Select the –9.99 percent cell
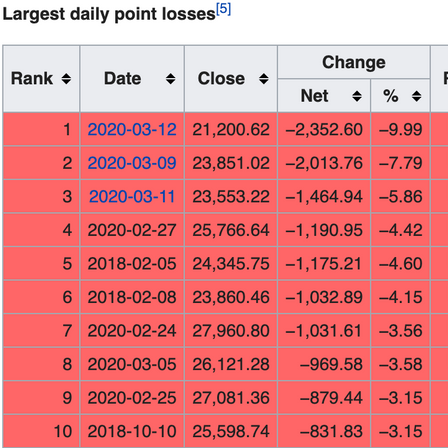The image size is (448, 448). click(400, 129)
